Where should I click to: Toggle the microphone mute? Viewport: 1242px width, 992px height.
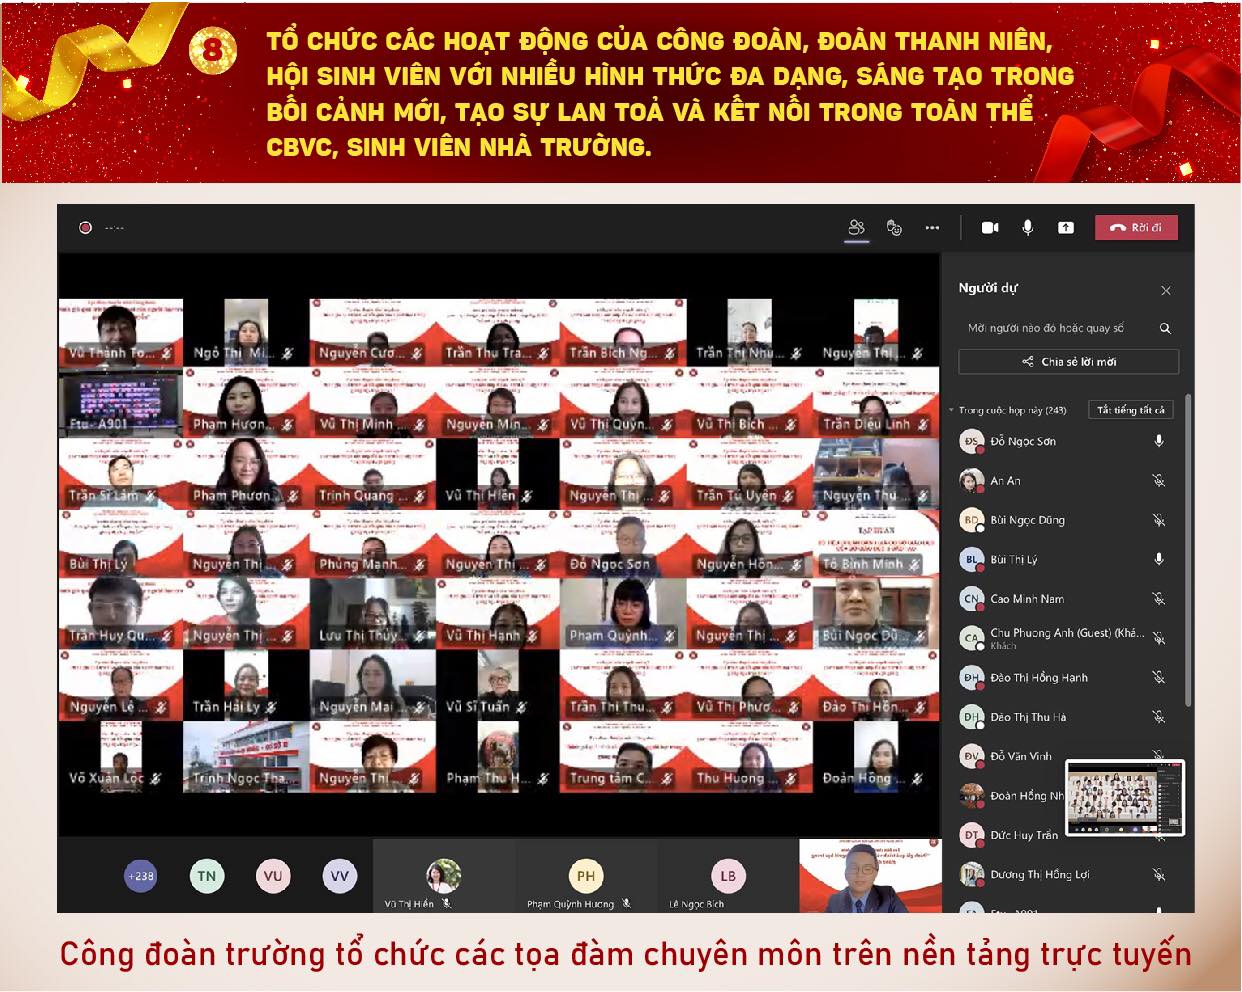(1027, 228)
